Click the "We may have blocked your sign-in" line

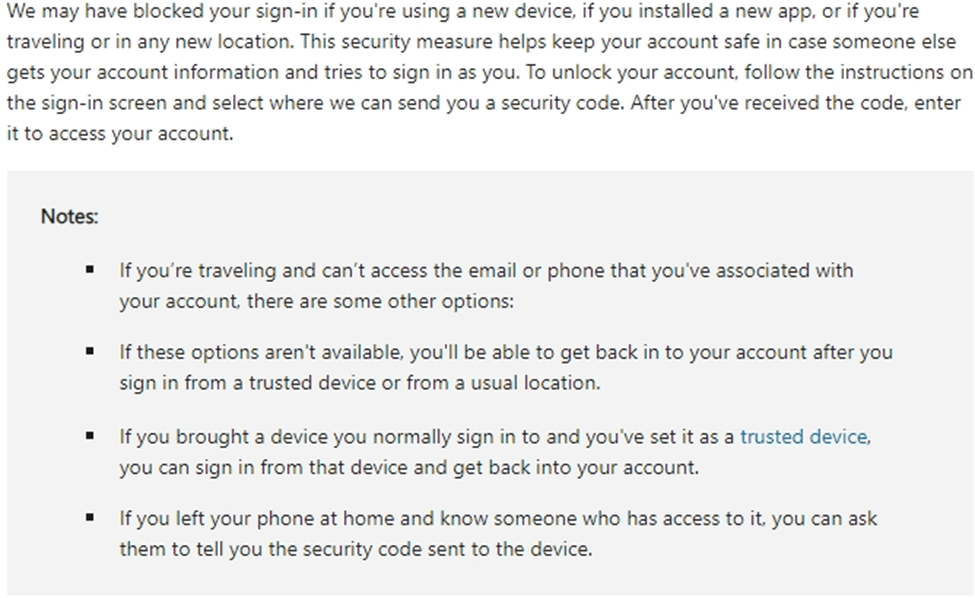463,11
